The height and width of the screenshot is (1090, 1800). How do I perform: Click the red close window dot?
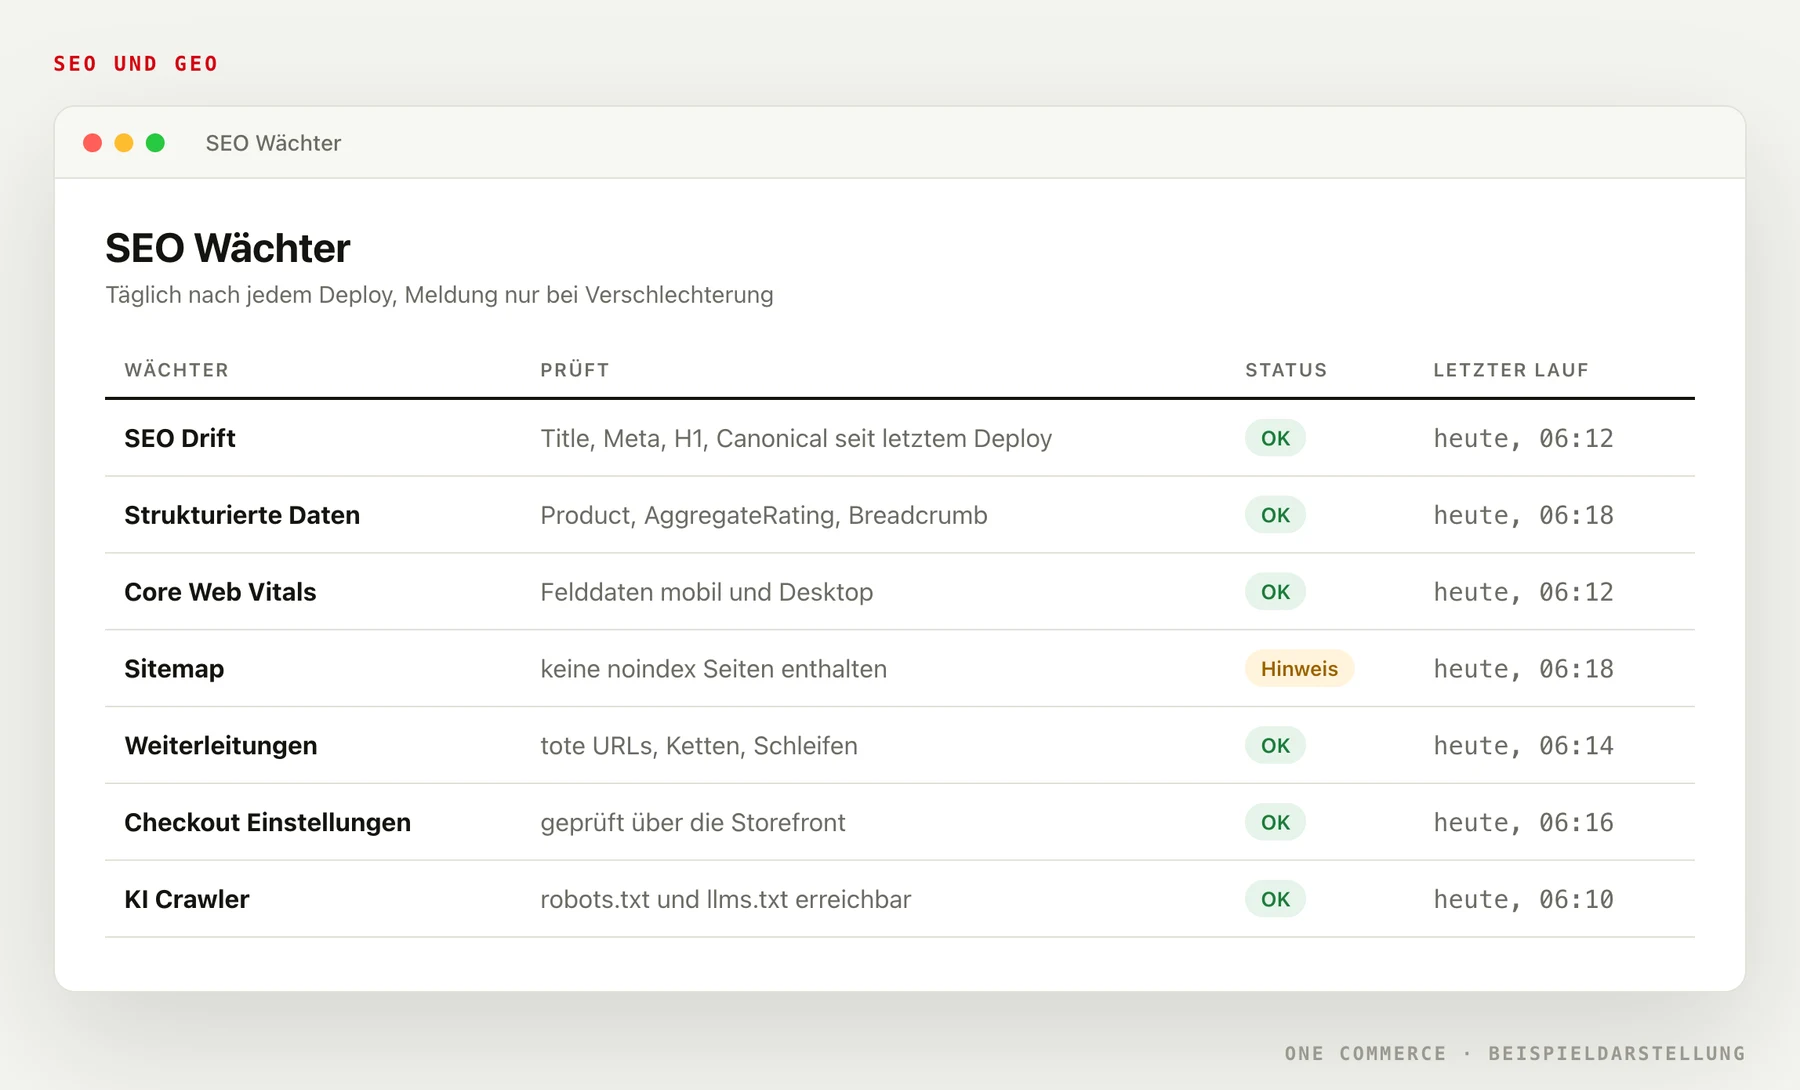tap(92, 143)
